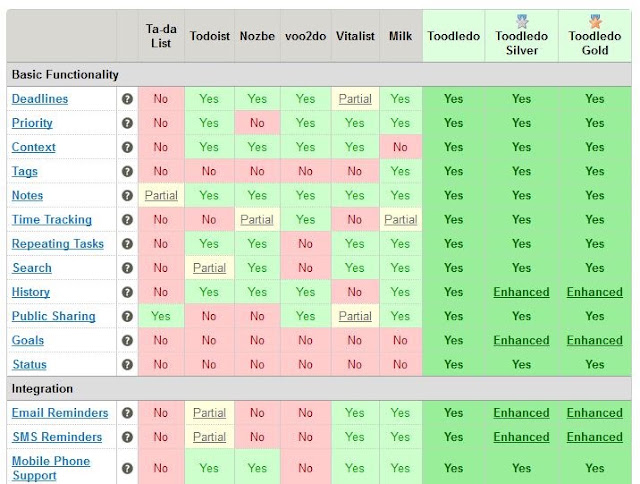Image resolution: width=640 pixels, height=484 pixels.
Task: Click Enhanced link for Toodledo Gold Goals
Action: pos(595,340)
